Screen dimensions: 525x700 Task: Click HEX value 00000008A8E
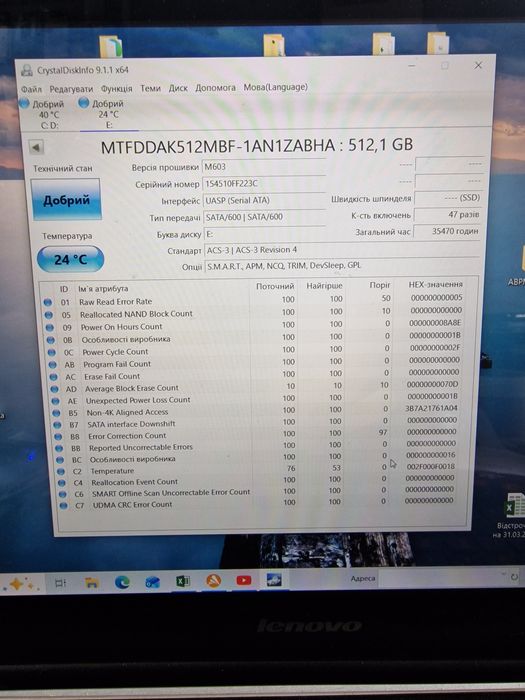click(x=435, y=323)
